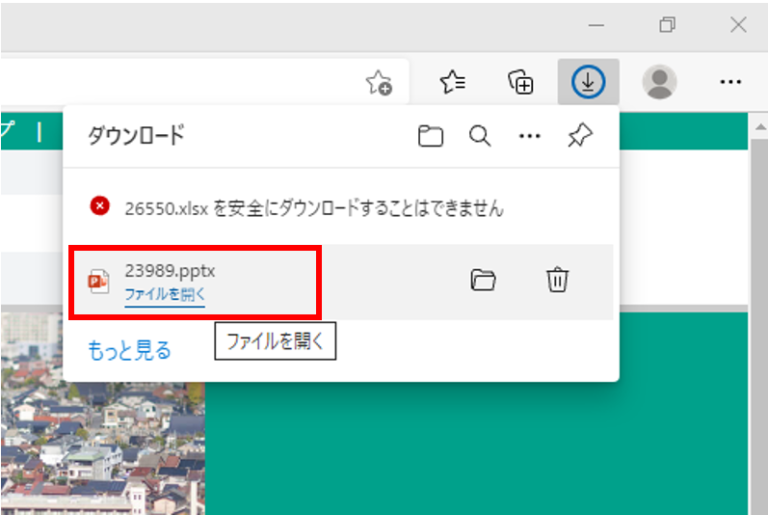This screenshot has height=515, width=768.
Task: Click the ファイルを開く link under 23989.pptx
Action: pos(165,294)
